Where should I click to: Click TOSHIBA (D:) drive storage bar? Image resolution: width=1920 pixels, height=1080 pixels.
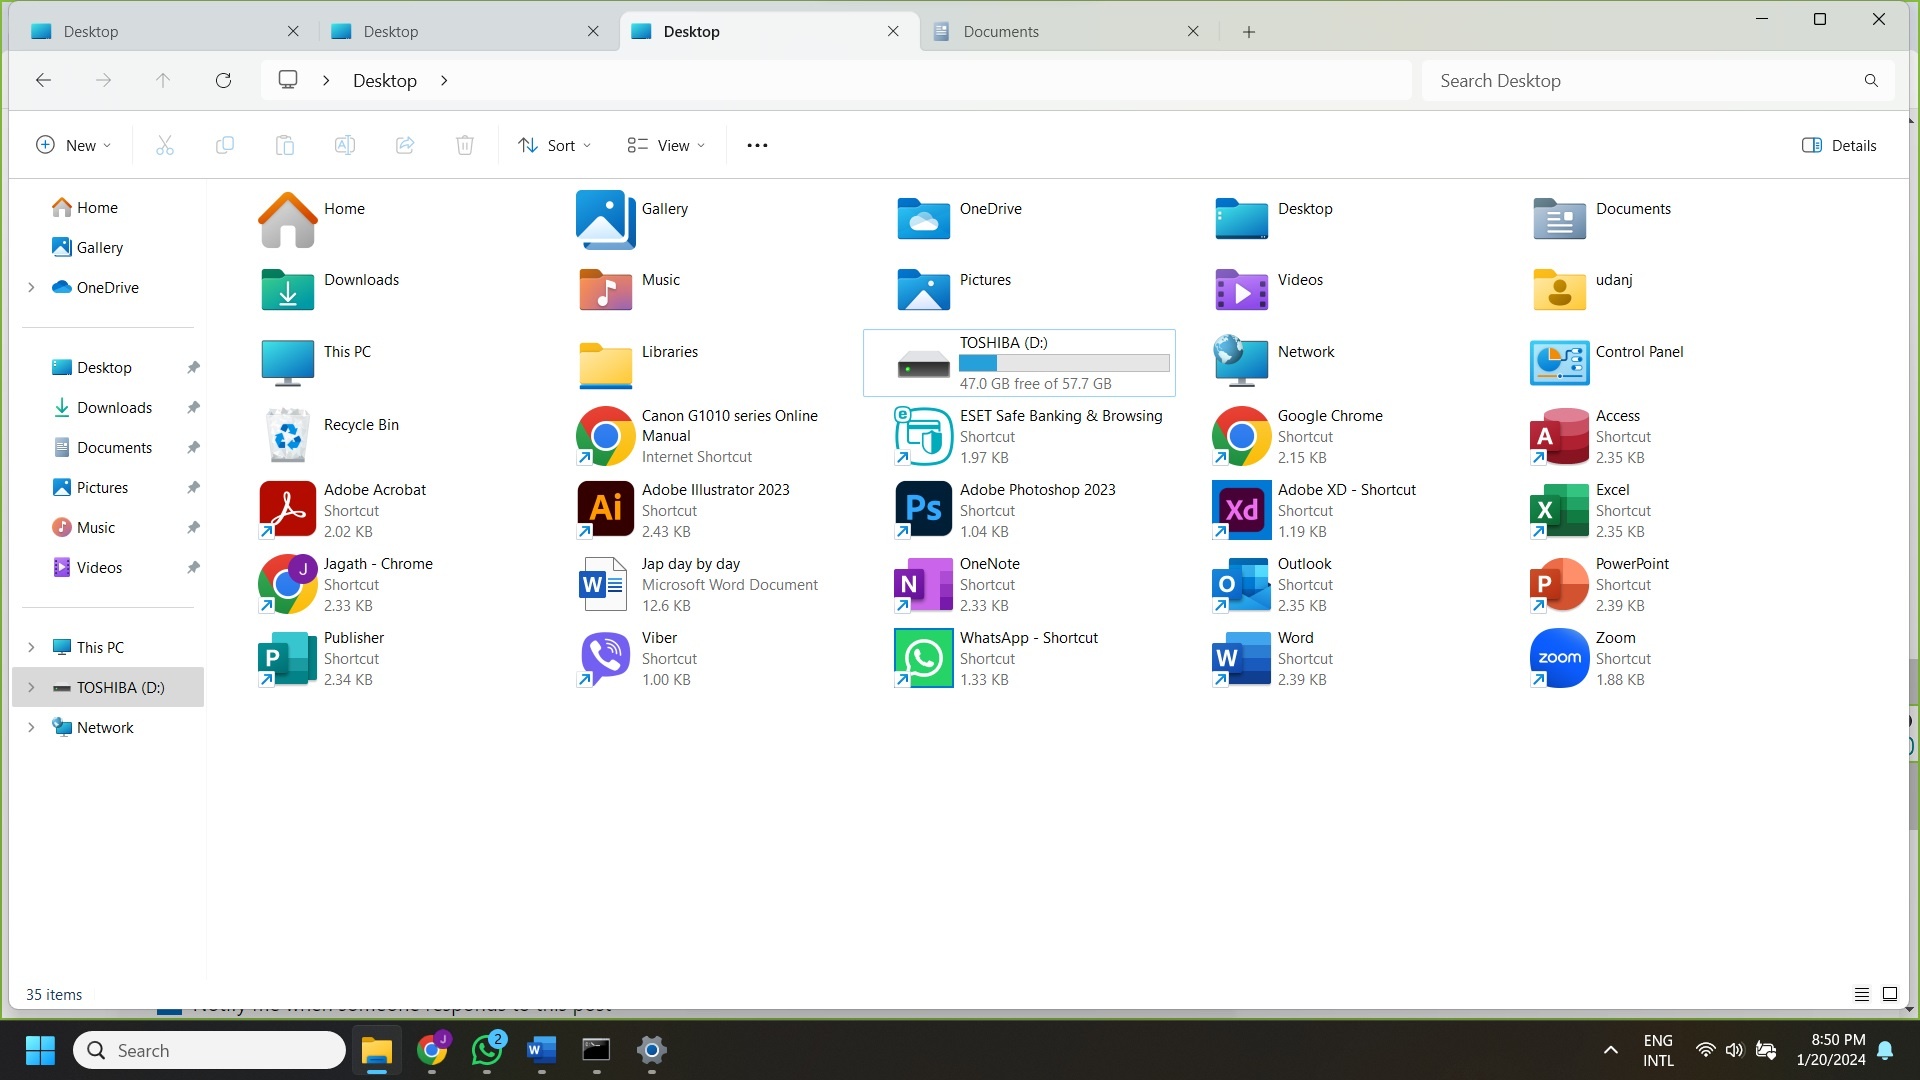pos(1064,363)
